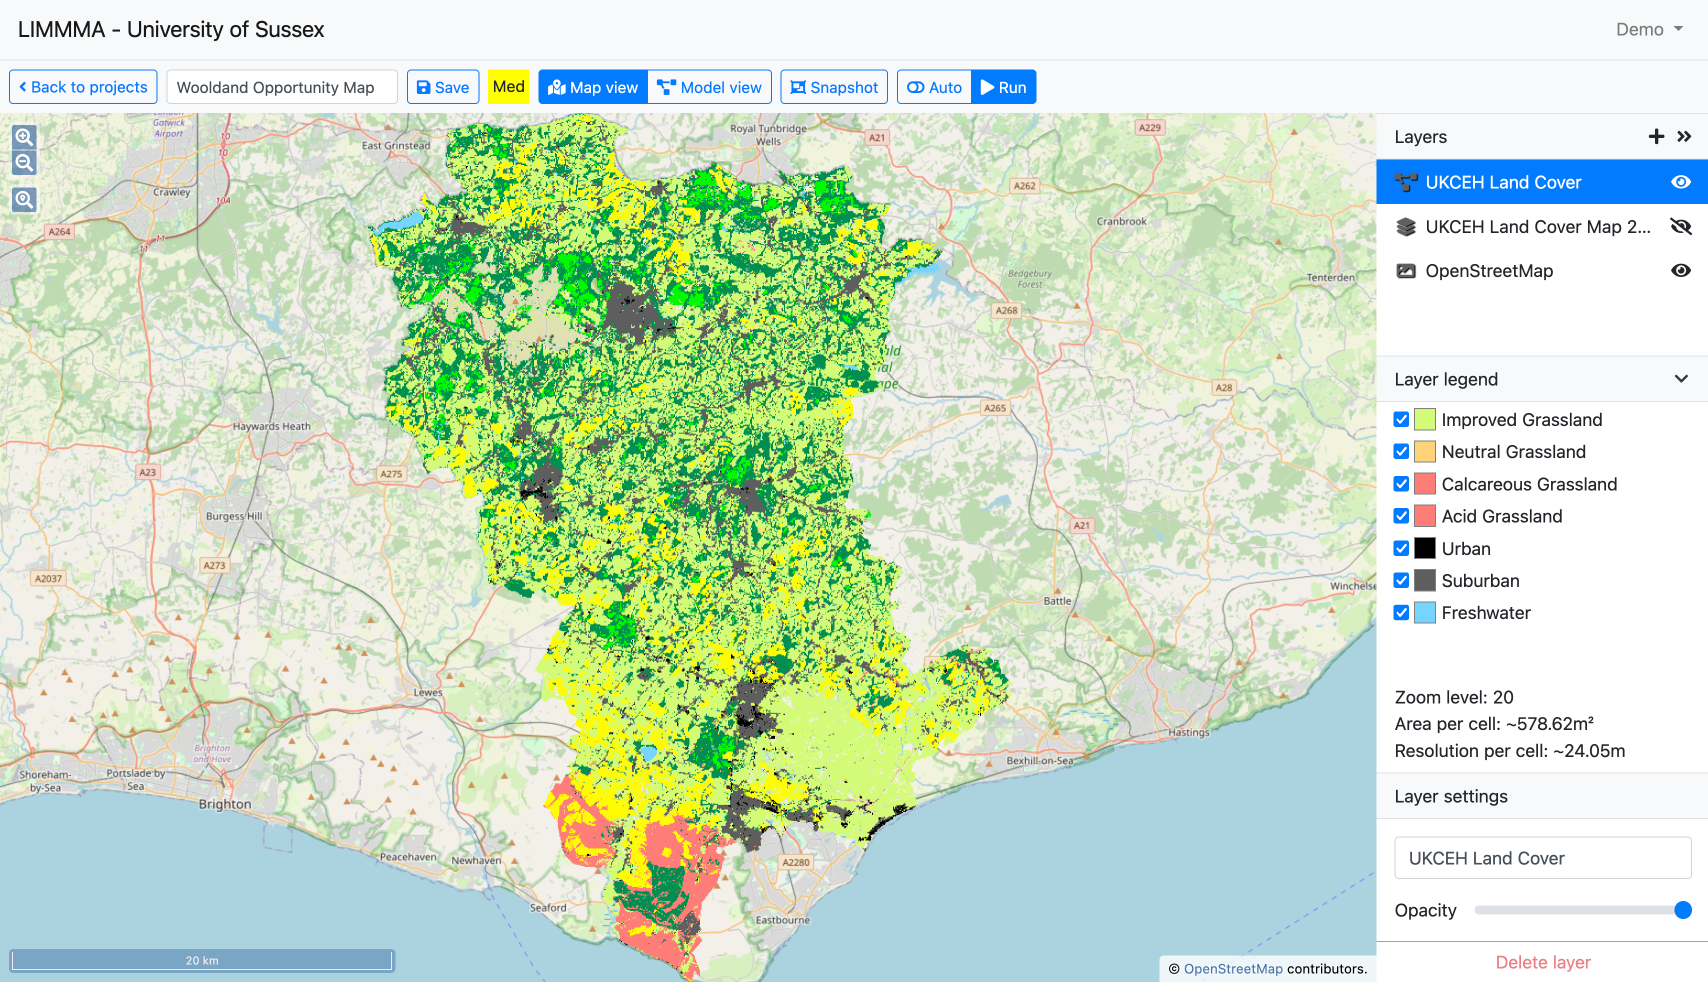Screen dimensions: 1708x982
Task: Go back to projects
Action: (84, 87)
